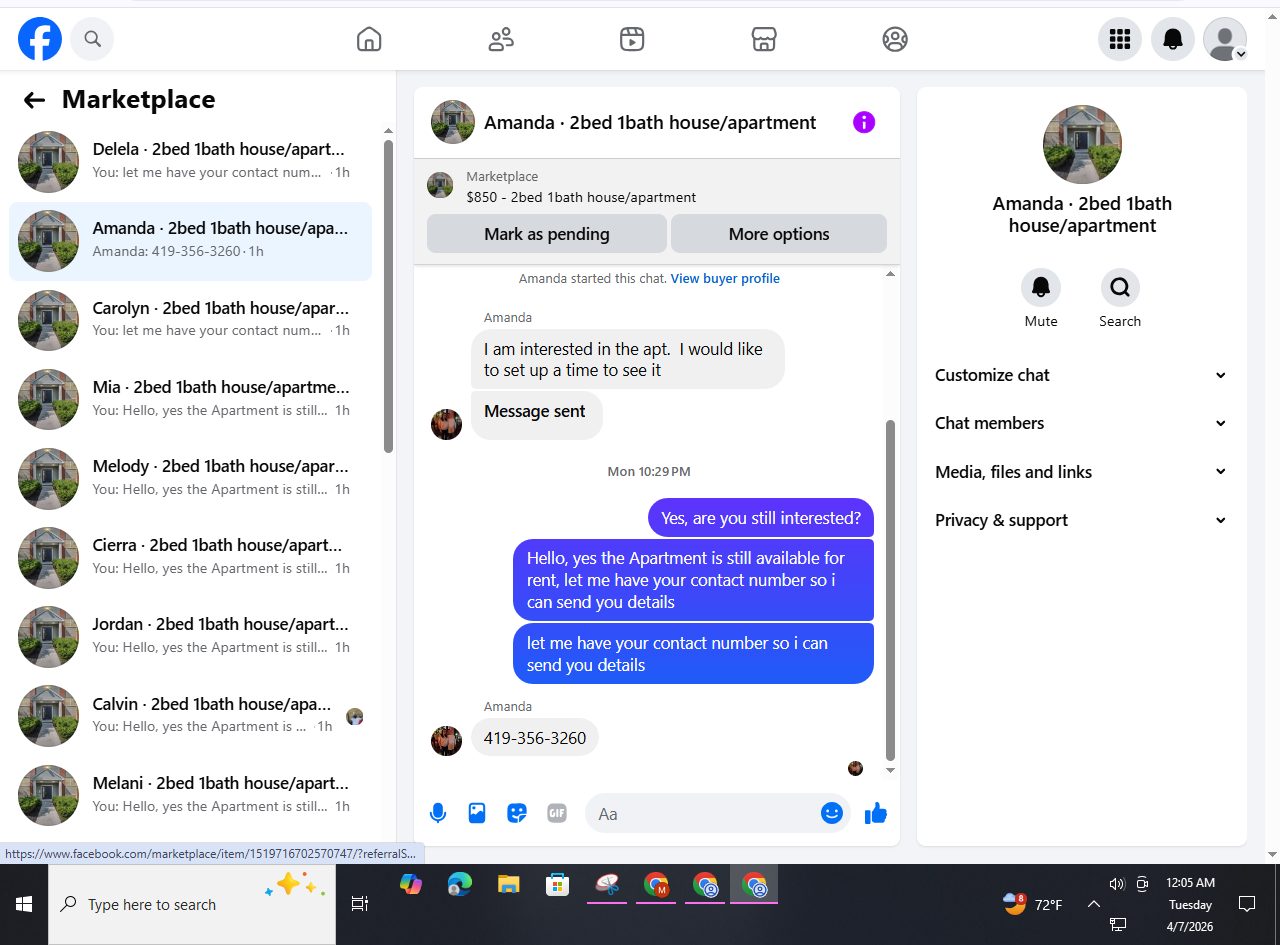Open the emoji picker smiley icon

pyautogui.click(x=832, y=813)
